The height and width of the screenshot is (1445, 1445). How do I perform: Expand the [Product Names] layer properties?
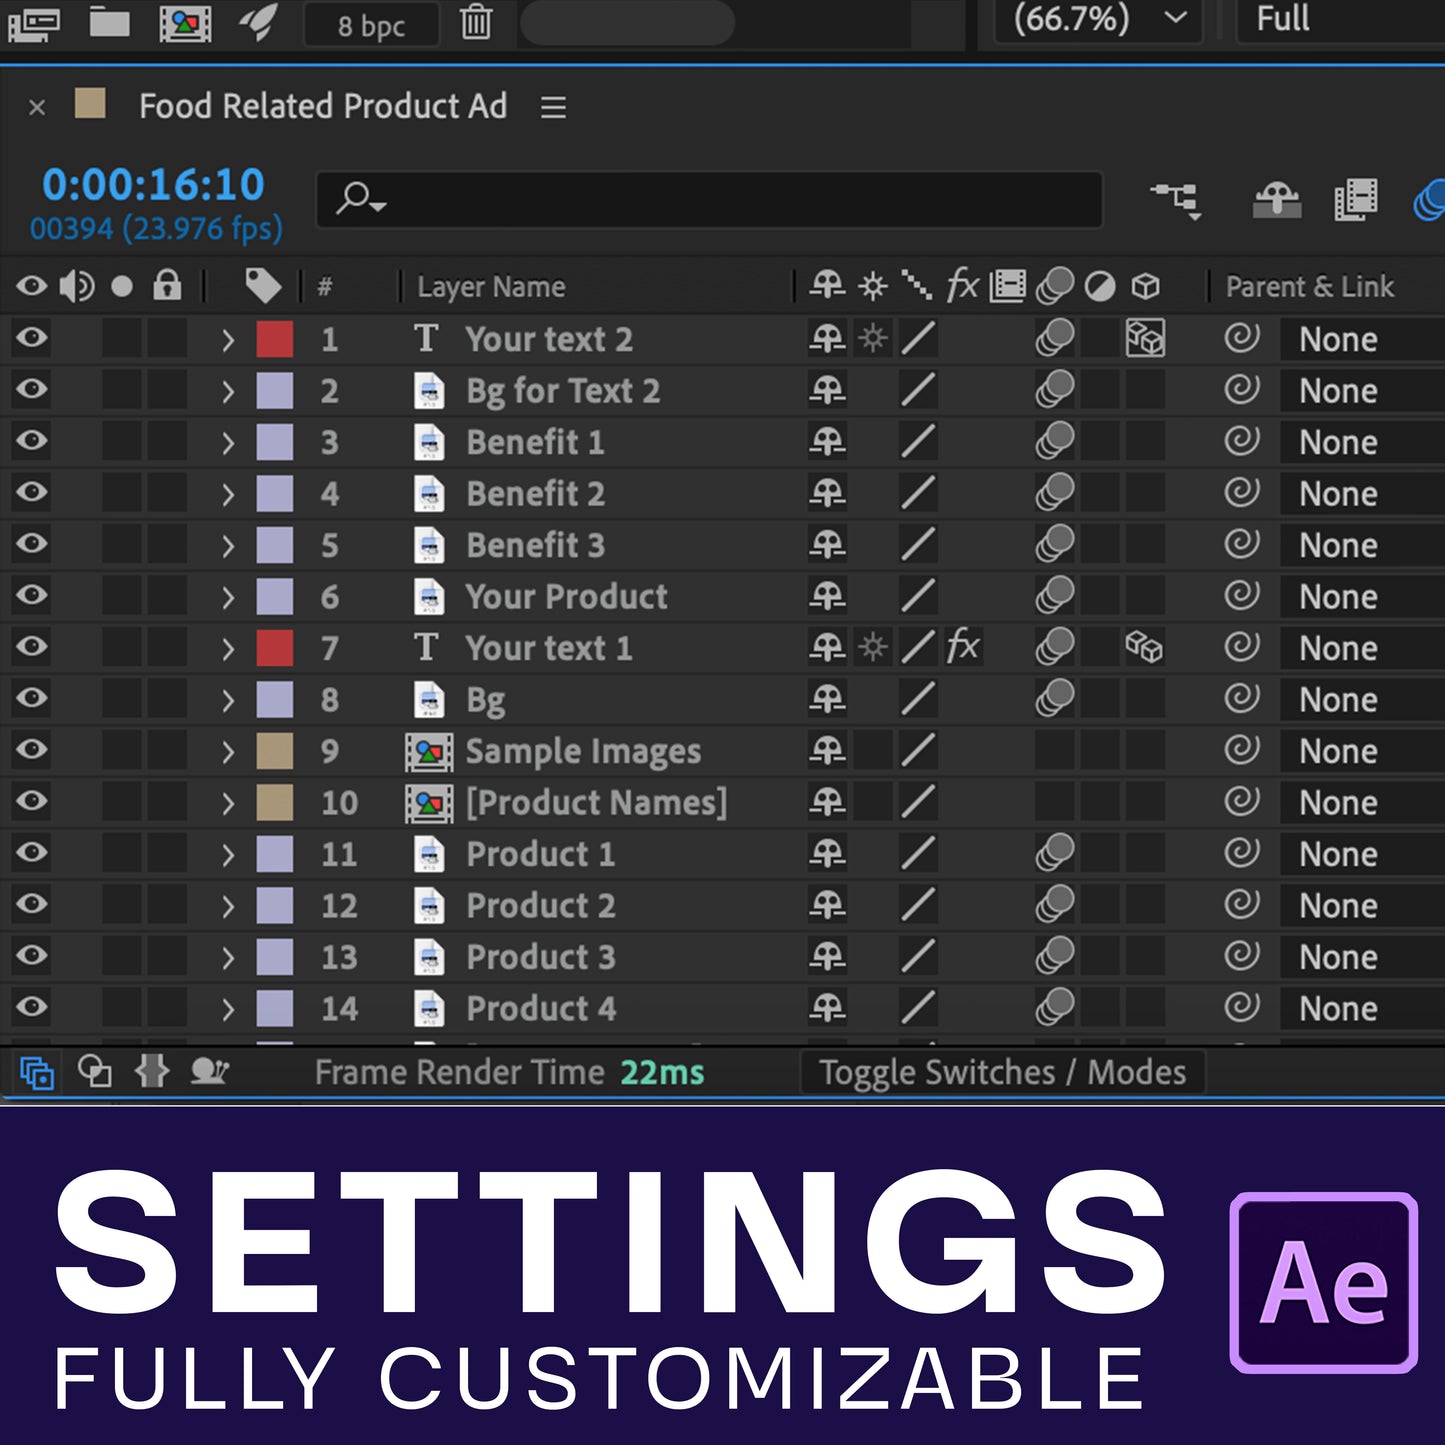click(x=228, y=803)
